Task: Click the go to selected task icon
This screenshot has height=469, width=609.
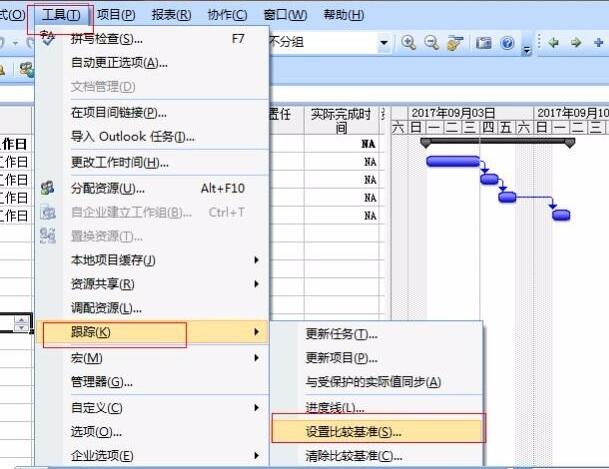Action: (x=455, y=42)
